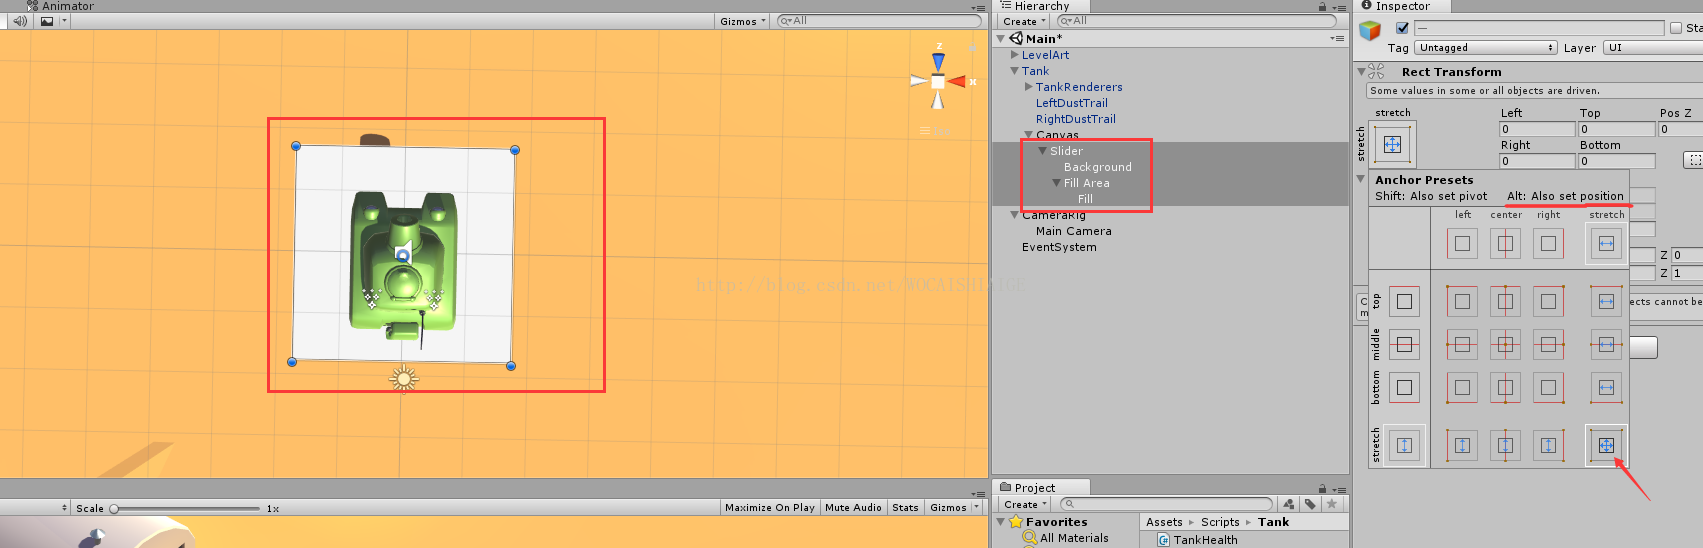
Task: Click the scene effects image icon
Action: (x=47, y=21)
